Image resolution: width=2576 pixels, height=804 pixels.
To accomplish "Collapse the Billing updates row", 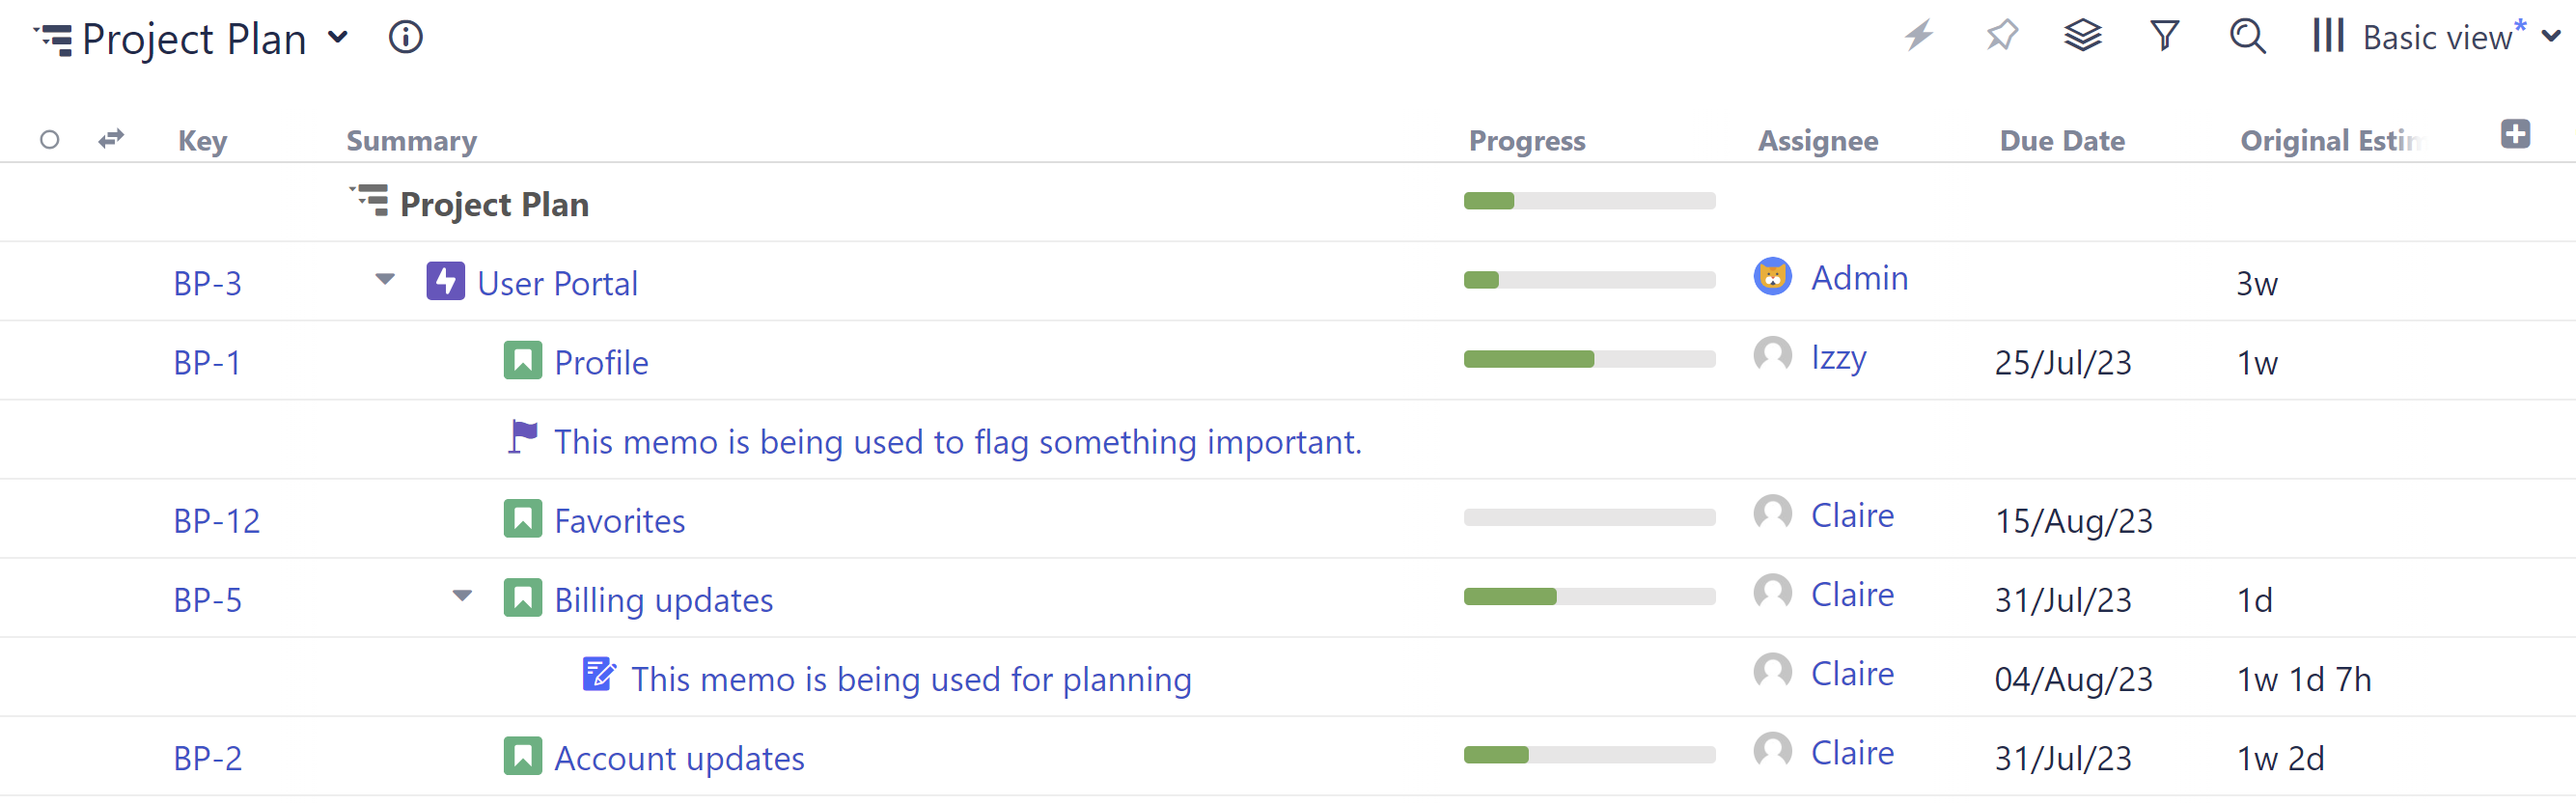I will (462, 596).
